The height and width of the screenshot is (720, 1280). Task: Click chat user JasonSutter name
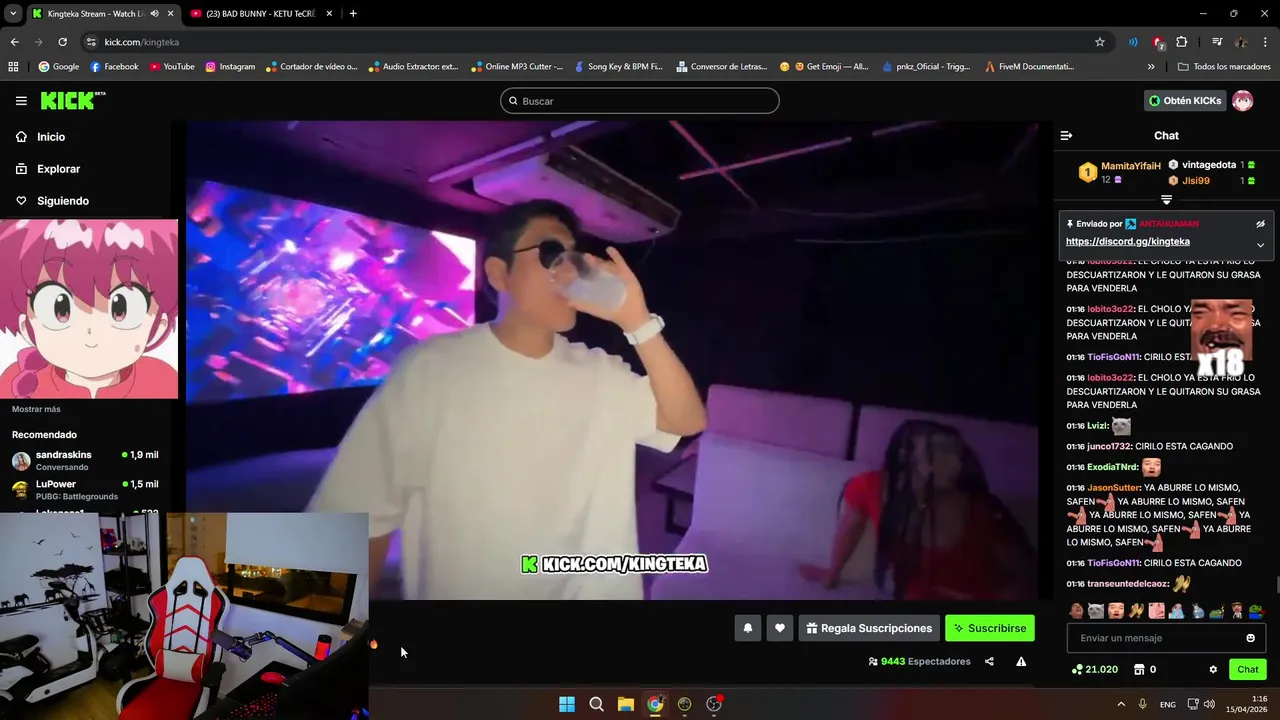click(x=1113, y=488)
